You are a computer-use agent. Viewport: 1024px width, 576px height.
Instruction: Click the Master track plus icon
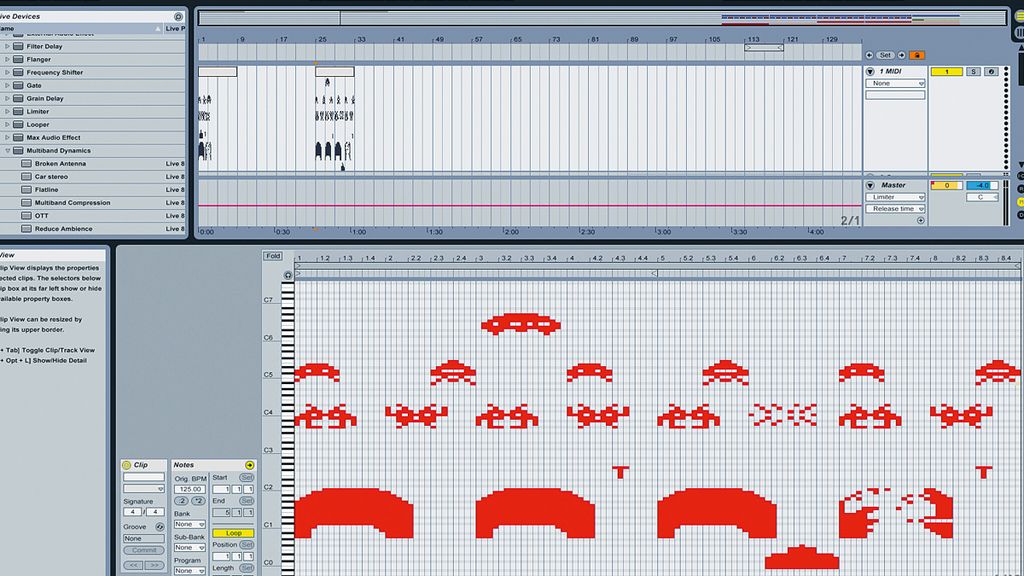click(921, 220)
